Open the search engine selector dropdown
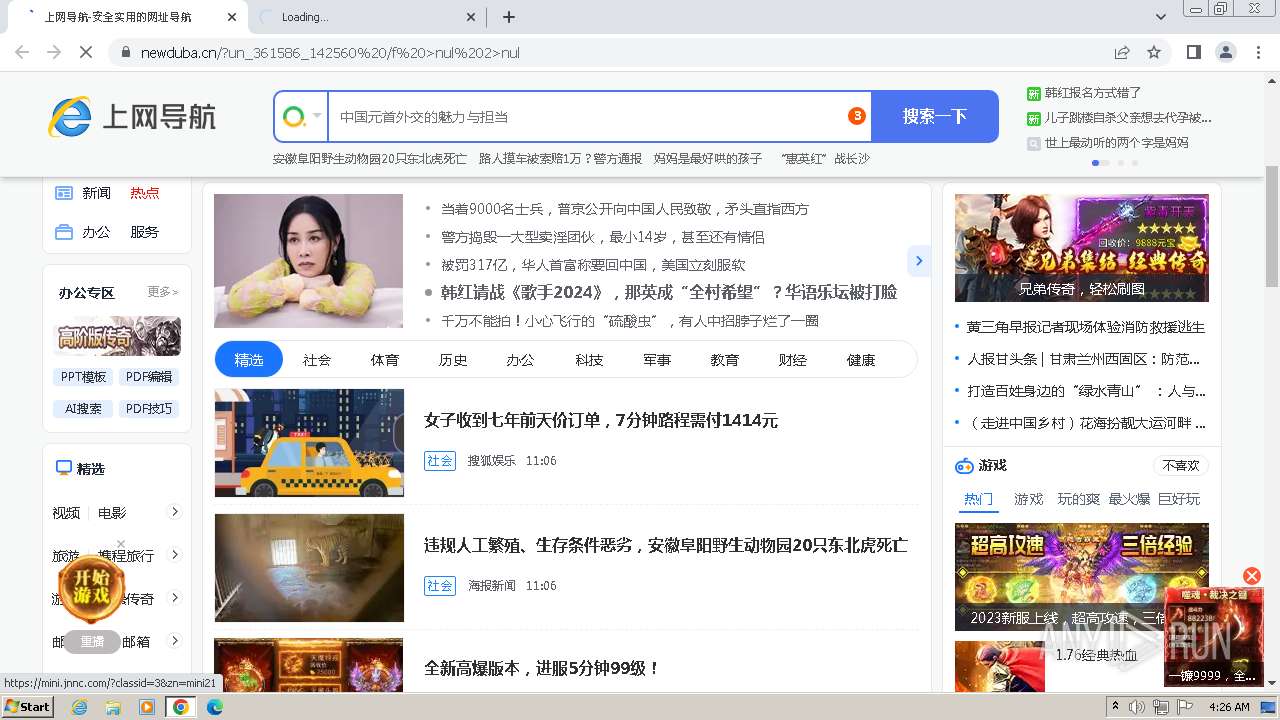Image resolution: width=1280 pixels, height=720 pixels. 302,117
